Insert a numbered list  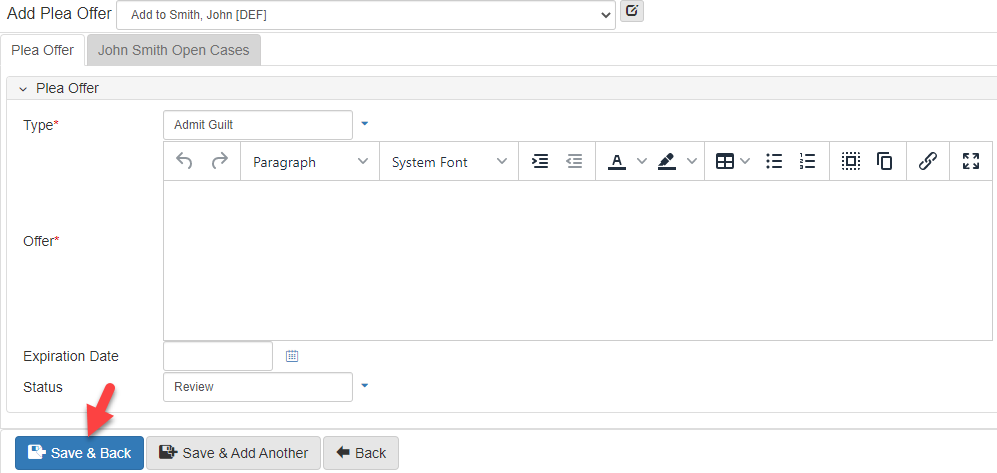pos(808,161)
